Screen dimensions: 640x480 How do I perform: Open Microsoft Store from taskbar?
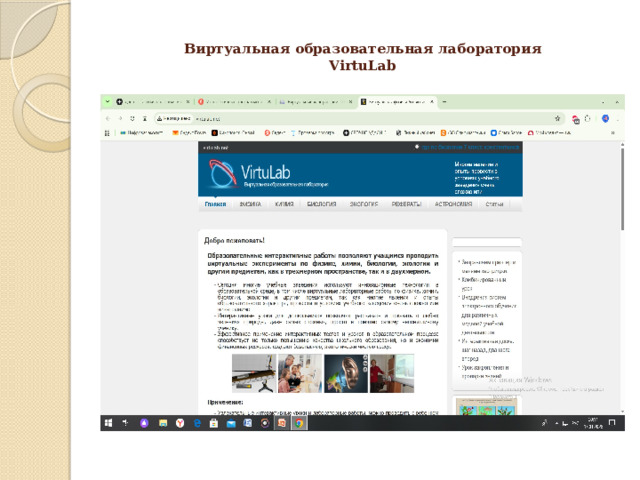click(214, 423)
